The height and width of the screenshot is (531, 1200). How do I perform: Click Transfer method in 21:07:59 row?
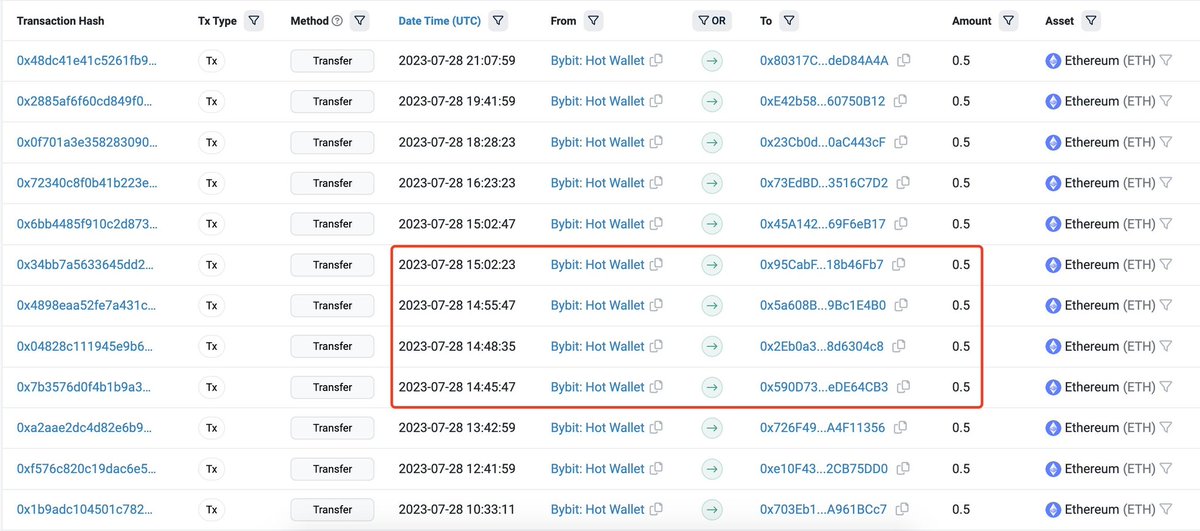[332, 60]
